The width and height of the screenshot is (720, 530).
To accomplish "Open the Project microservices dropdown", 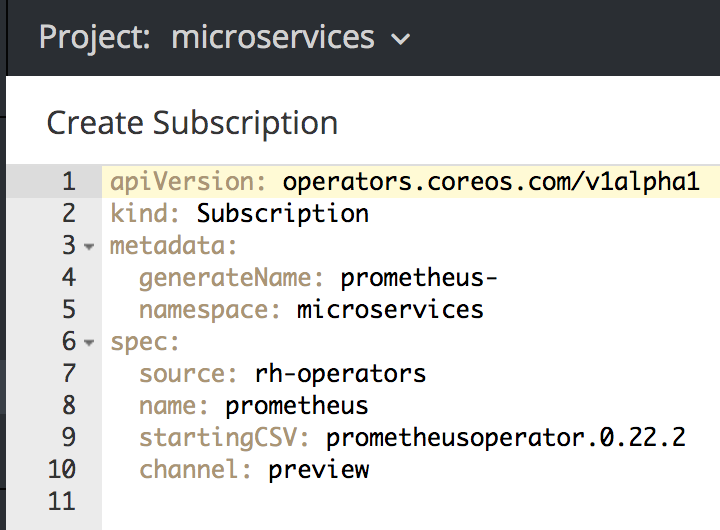I will (x=224, y=38).
